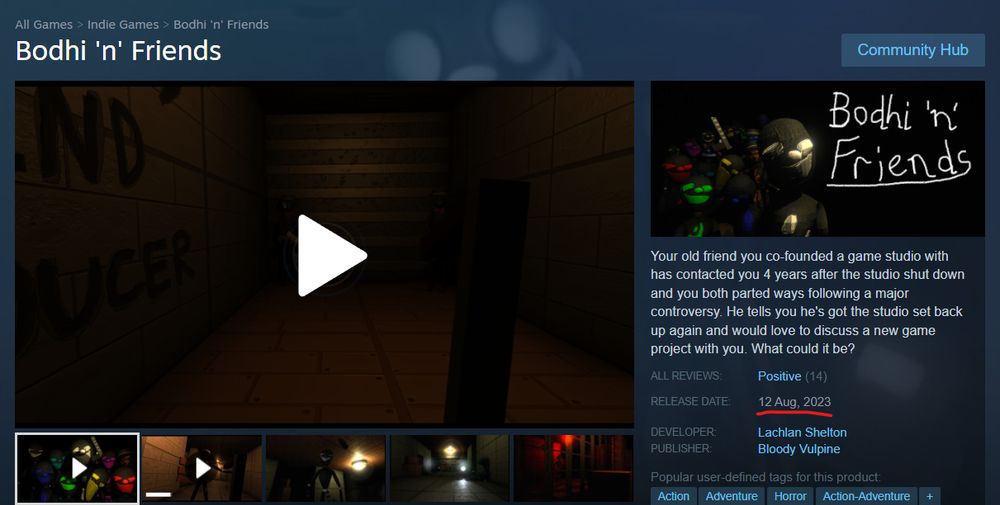This screenshot has width=1000, height=505.
Task: Click Bodhi 'n' Friends breadcrumb link
Action: tap(221, 24)
